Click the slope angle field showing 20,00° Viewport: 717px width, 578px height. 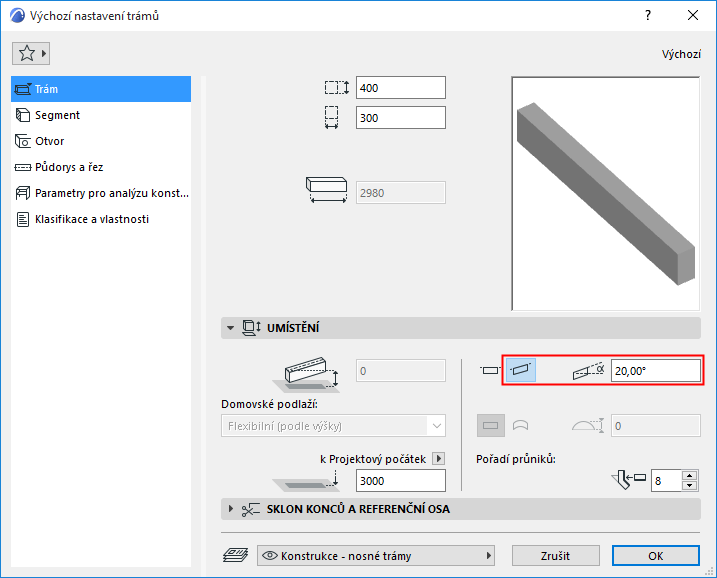656,371
